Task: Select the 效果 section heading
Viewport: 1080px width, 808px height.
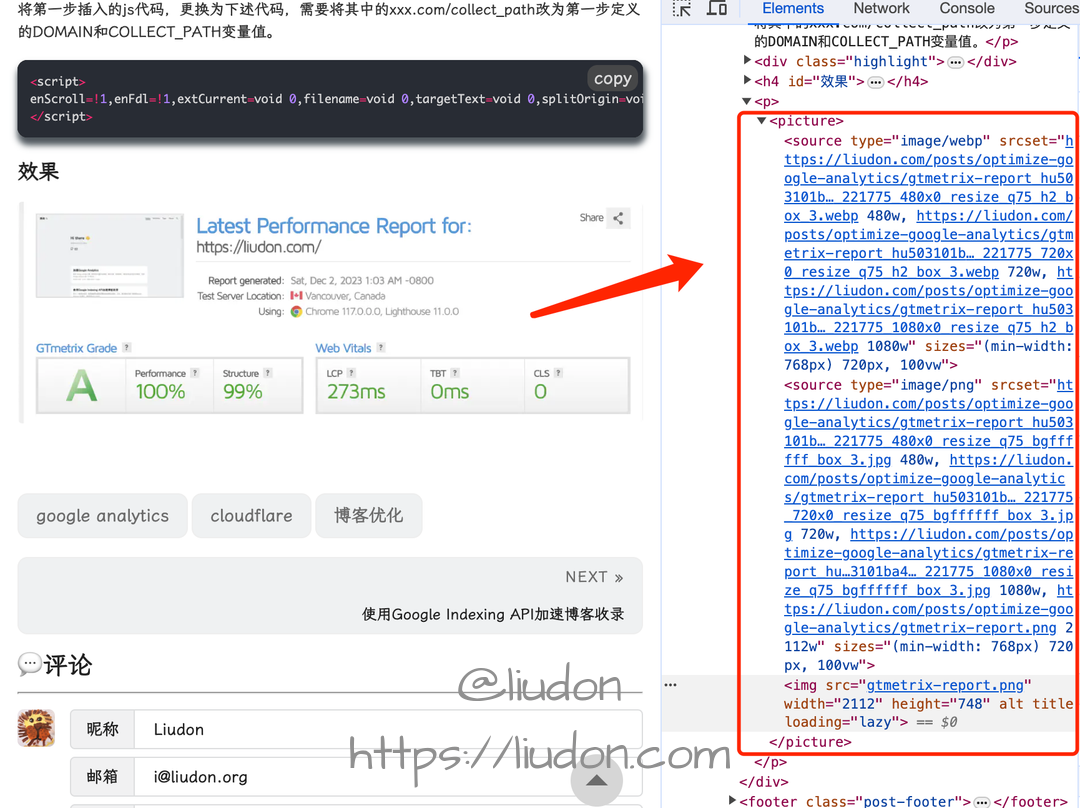Action: point(39,171)
